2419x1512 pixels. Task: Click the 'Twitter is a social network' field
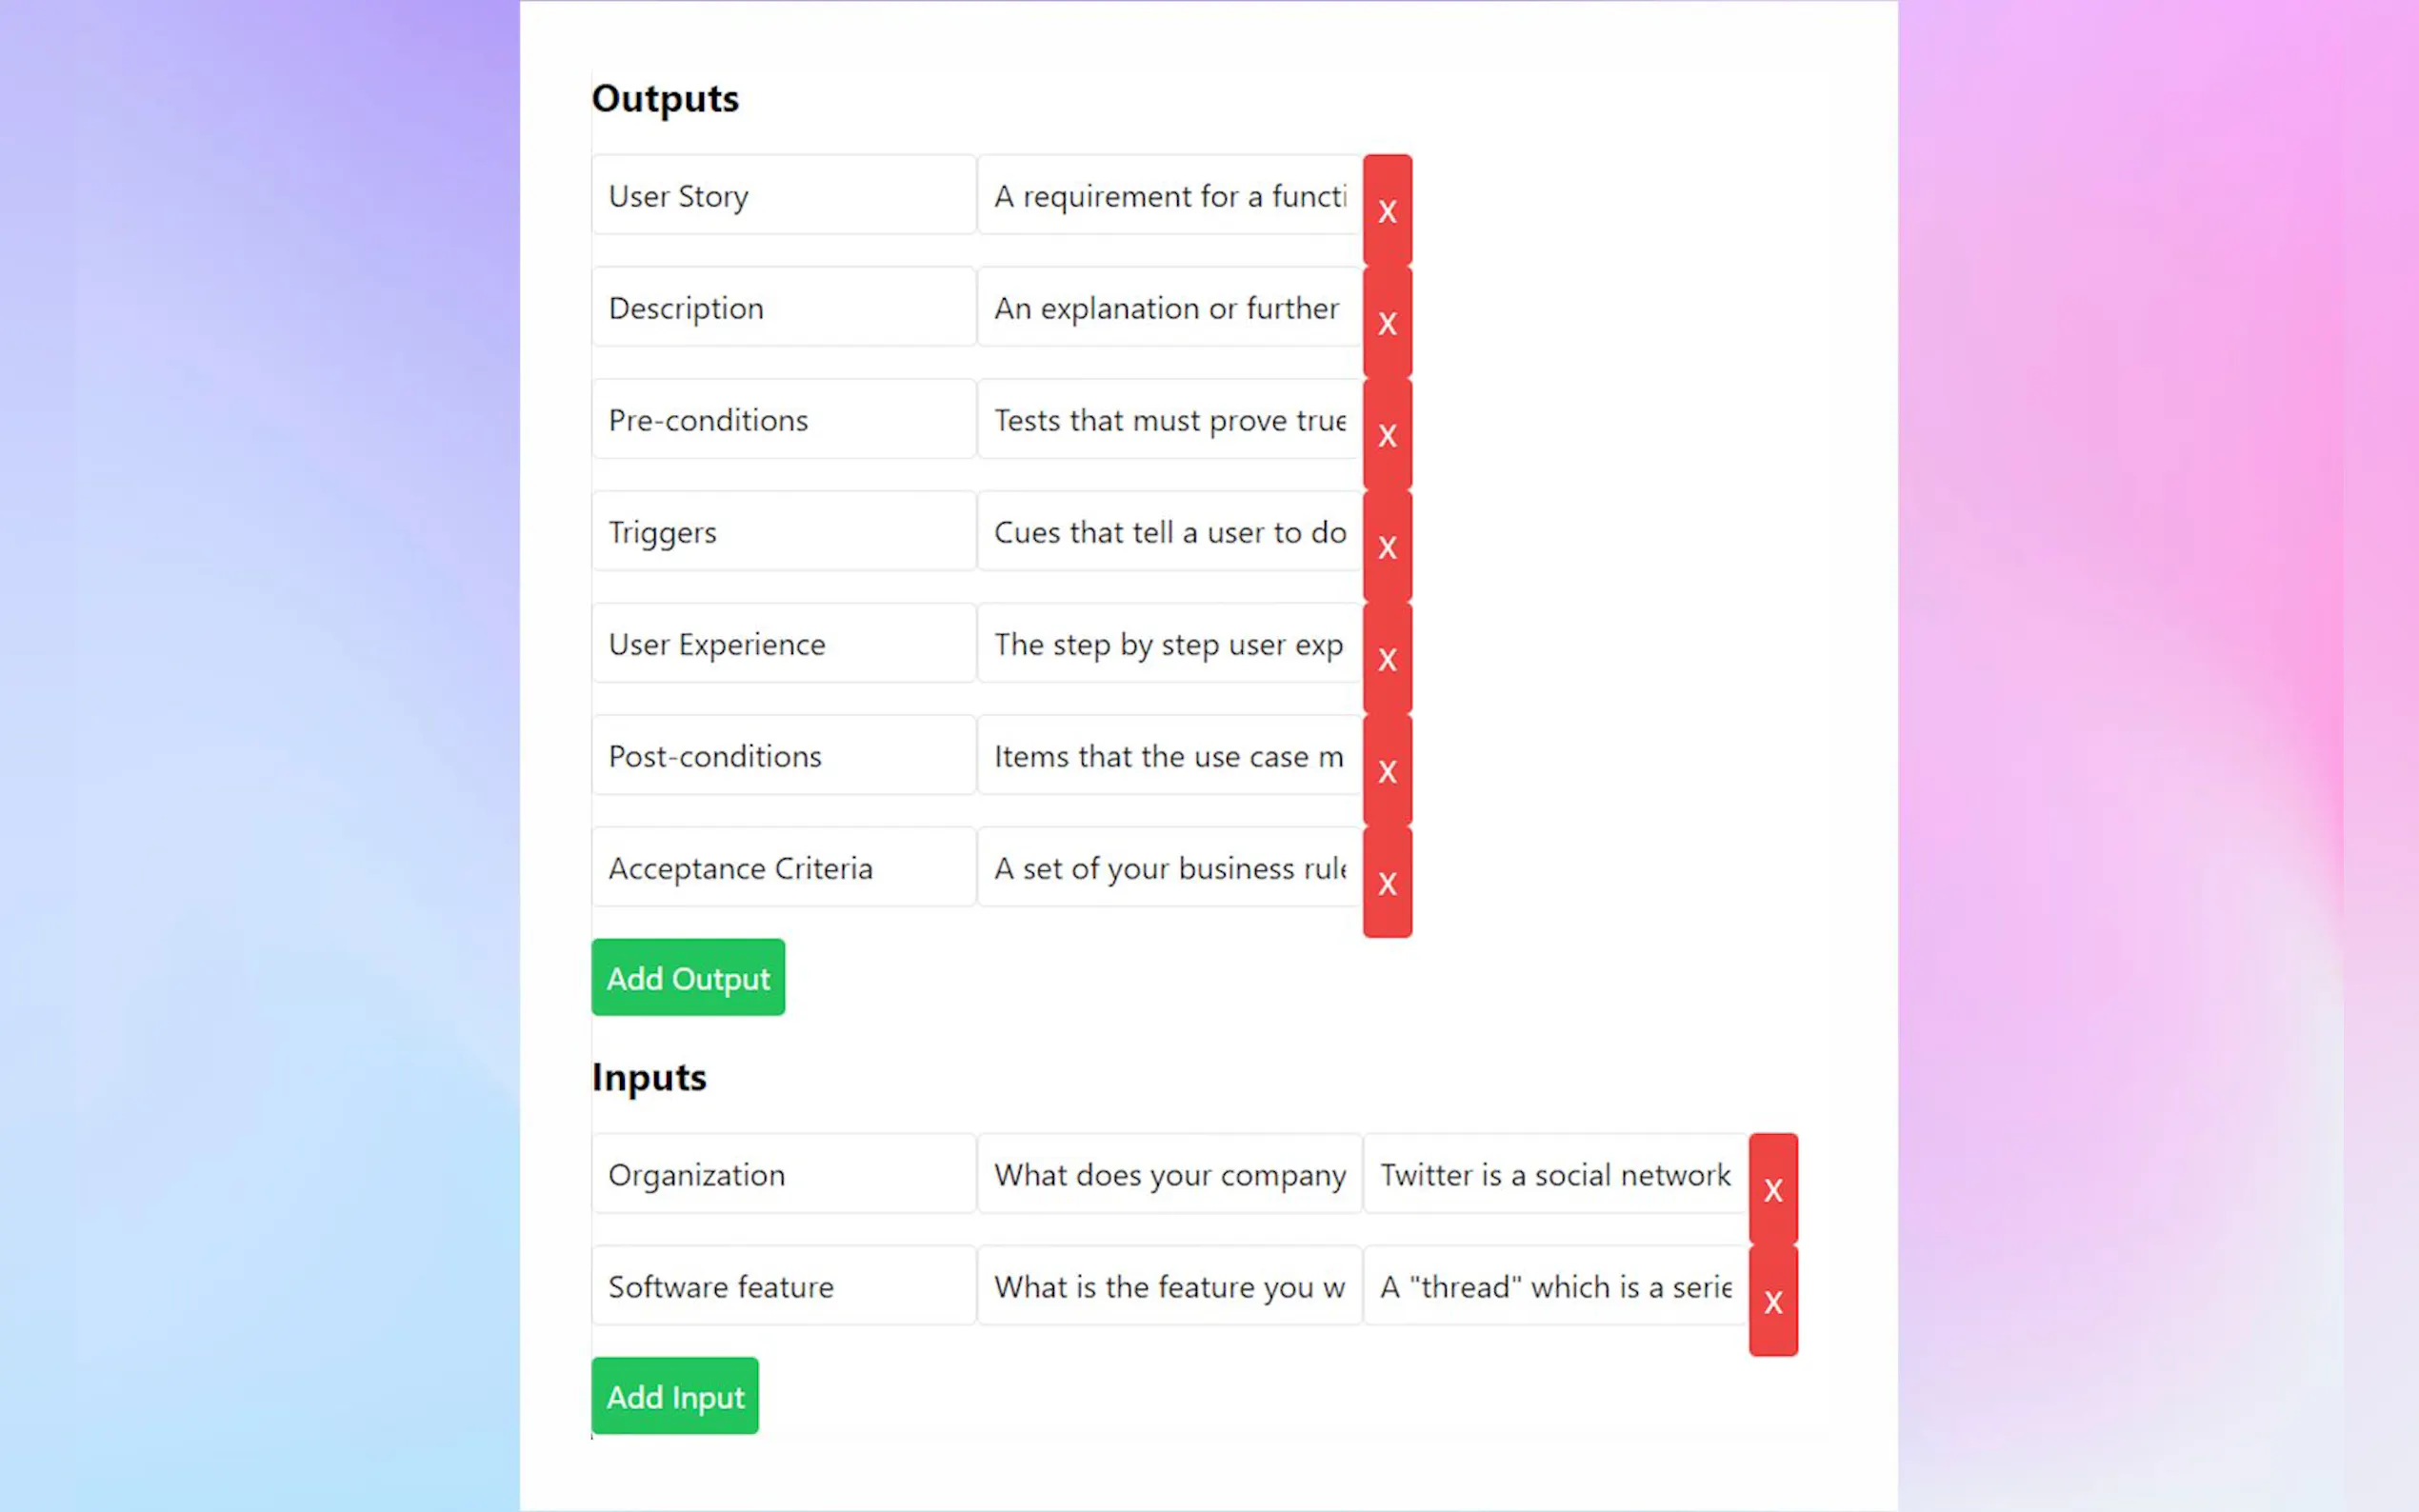(1555, 1173)
